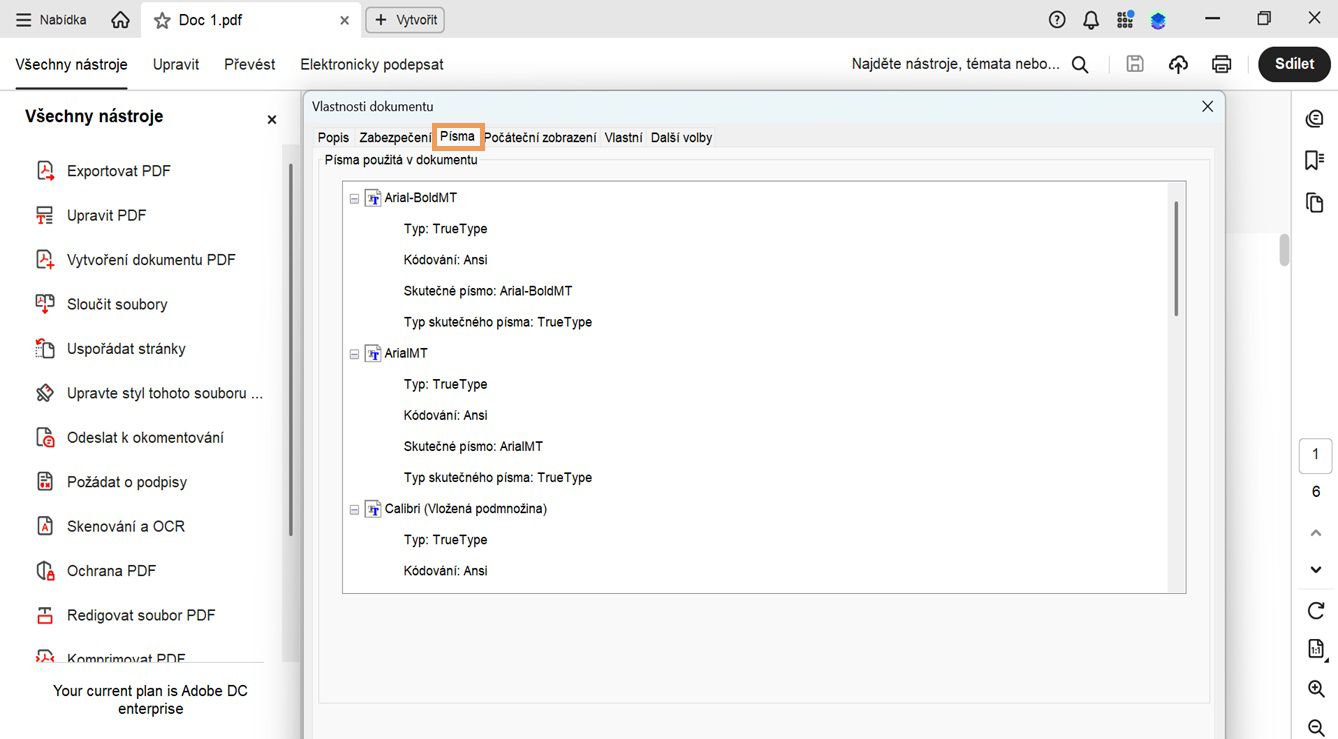The image size is (1338, 739).
Task: Switch to the Popis tab
Action: pos(333,137)
